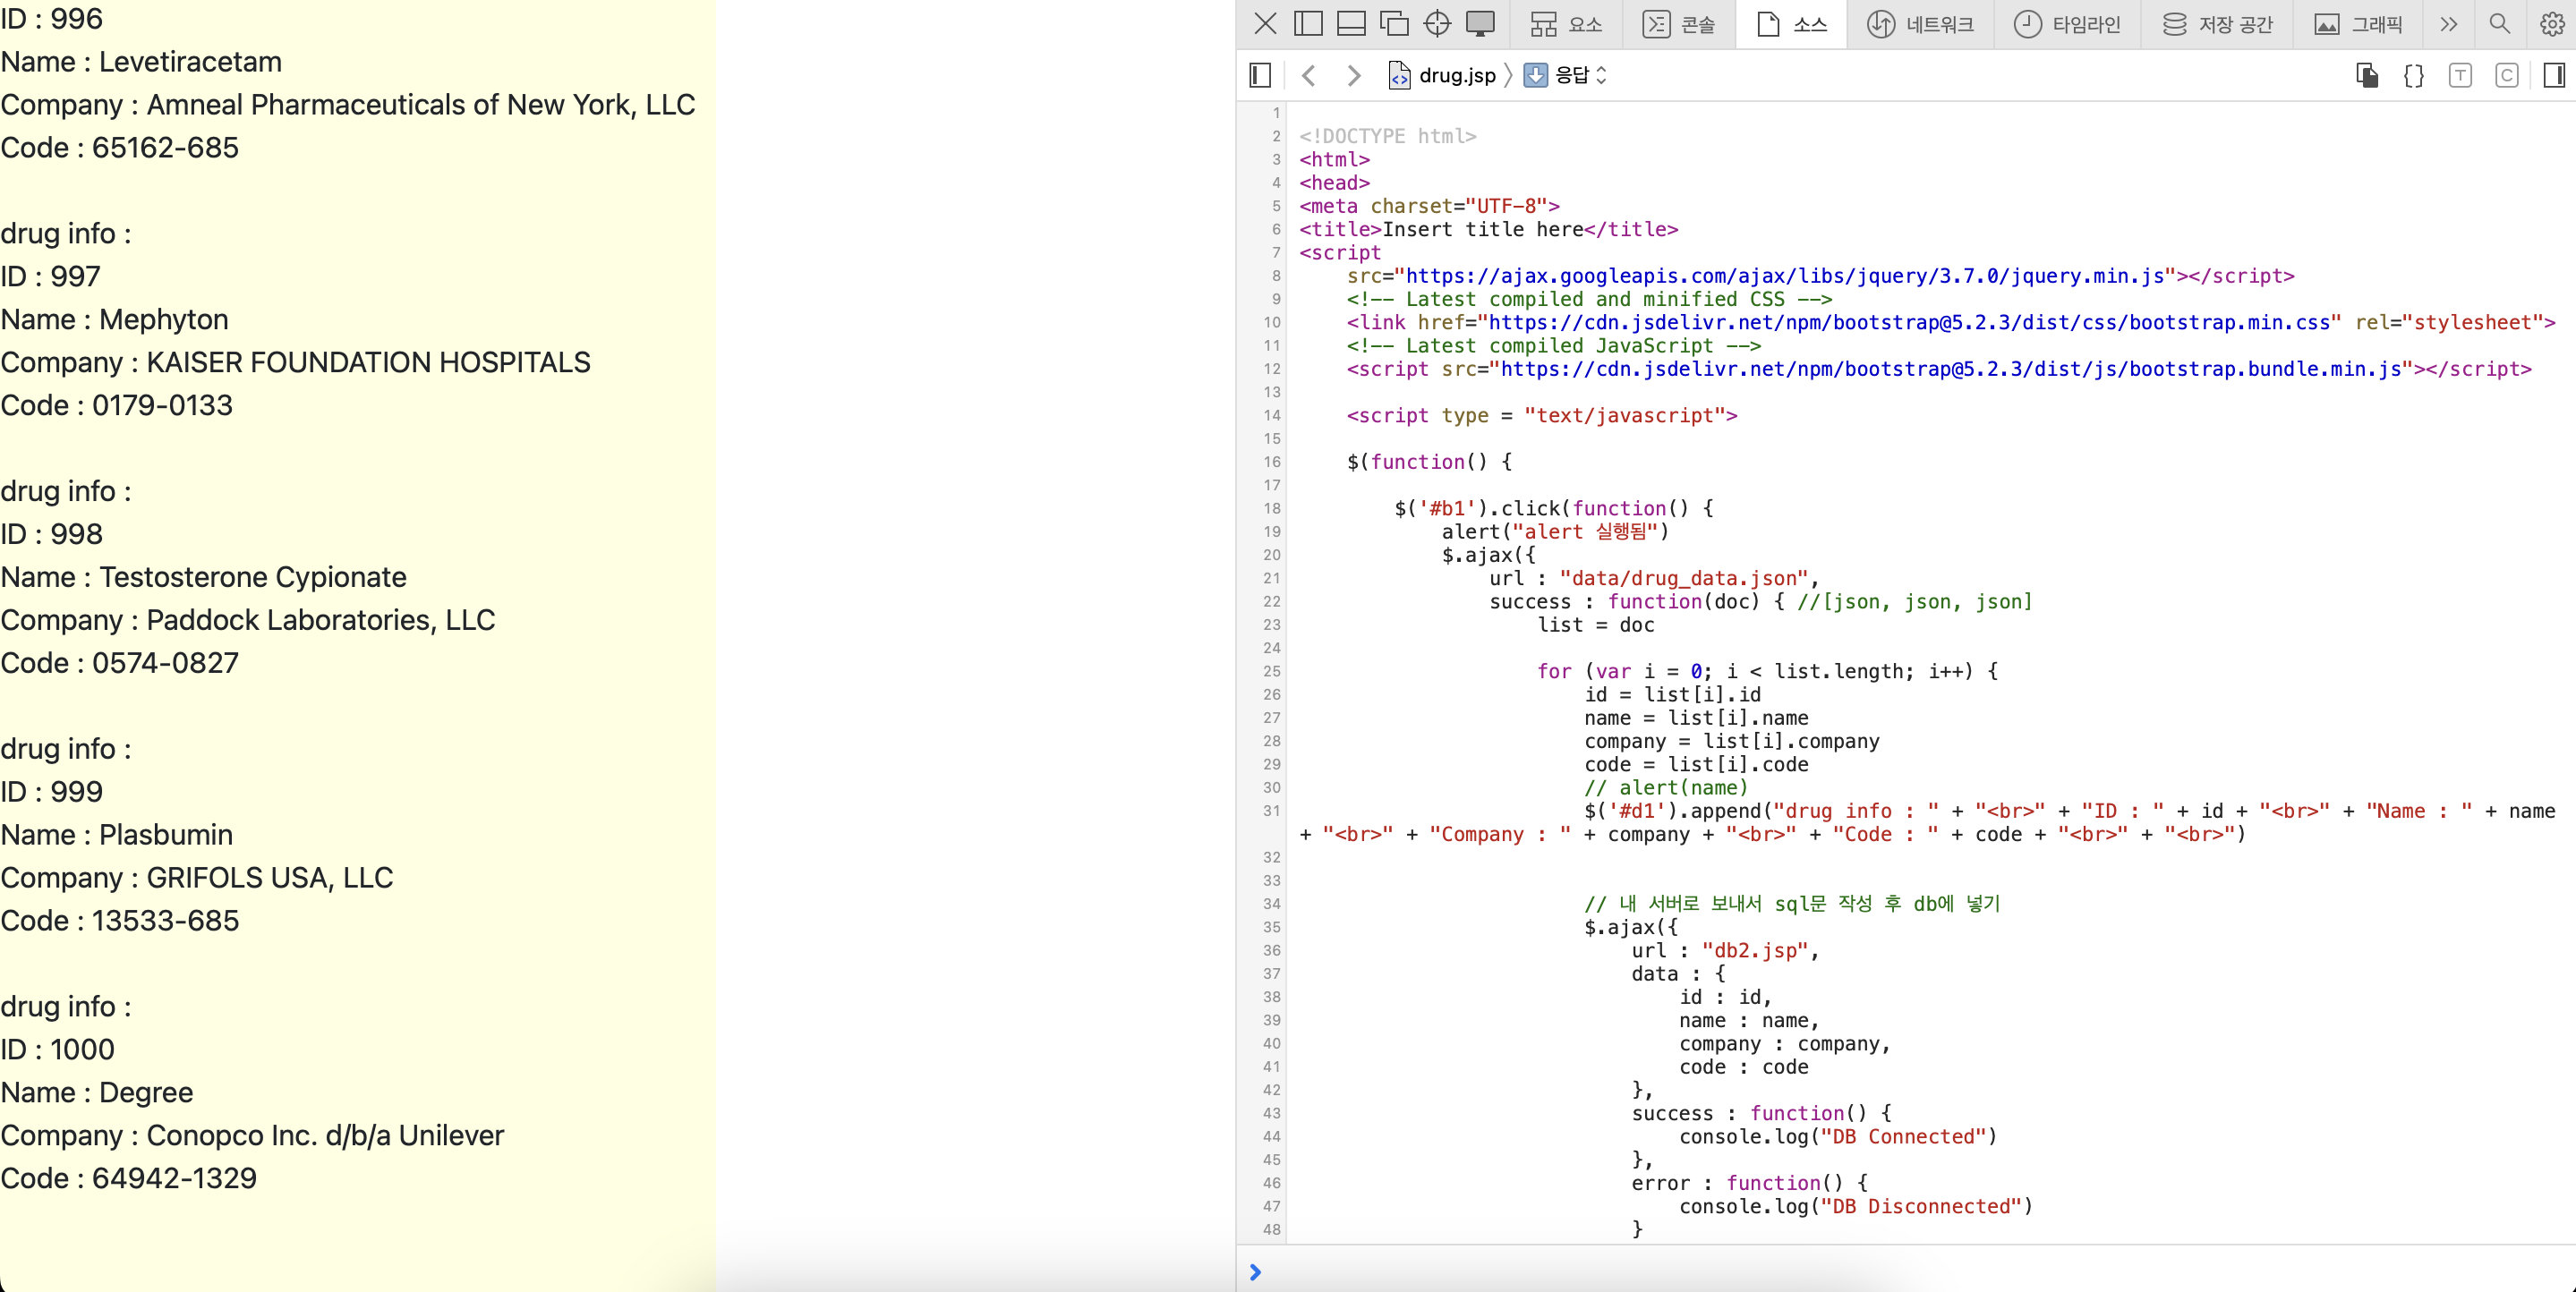This screenshot has width=2576, height=1292.
Task: Open inspector search with the magnifier icon
Action: click(2499, 24)
